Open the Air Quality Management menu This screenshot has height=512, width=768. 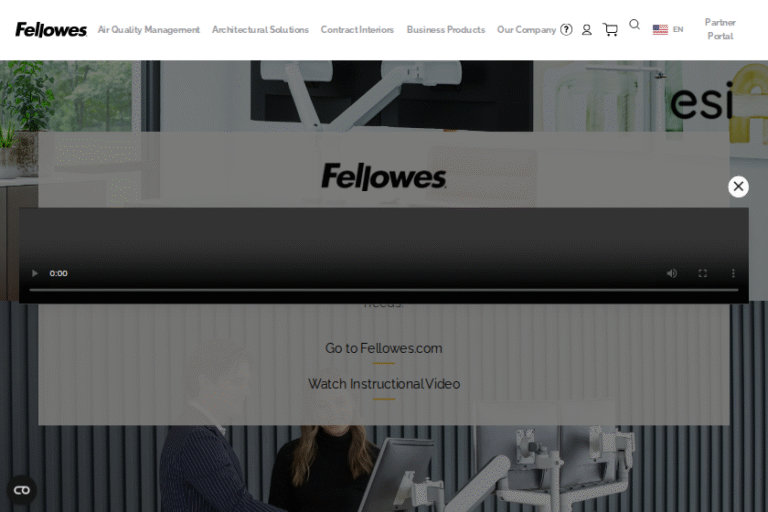(149, 30)
